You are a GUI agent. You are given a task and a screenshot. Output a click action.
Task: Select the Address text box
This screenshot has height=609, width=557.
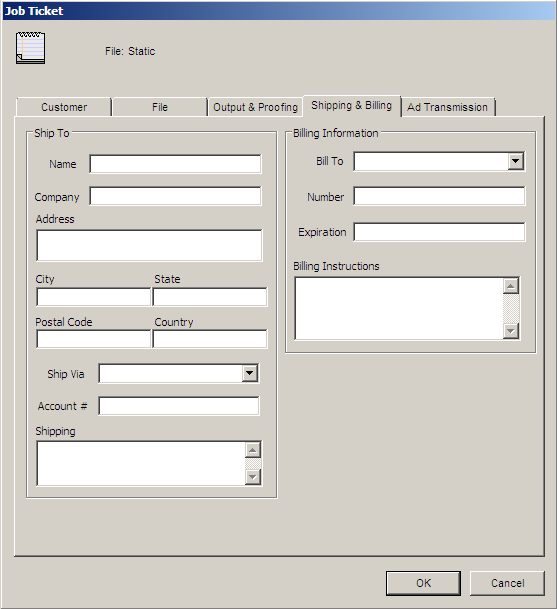(149, 245)
